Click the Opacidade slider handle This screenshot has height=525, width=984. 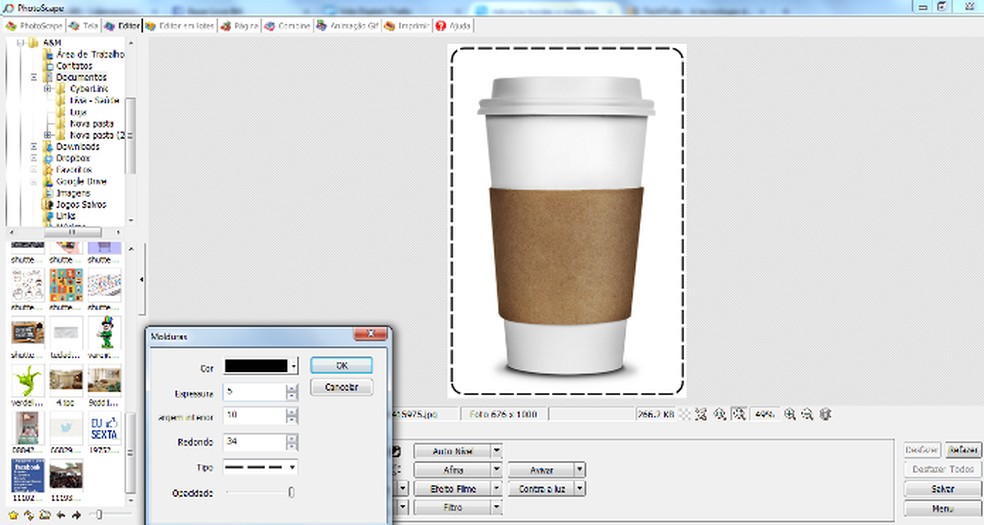point(291,491)
